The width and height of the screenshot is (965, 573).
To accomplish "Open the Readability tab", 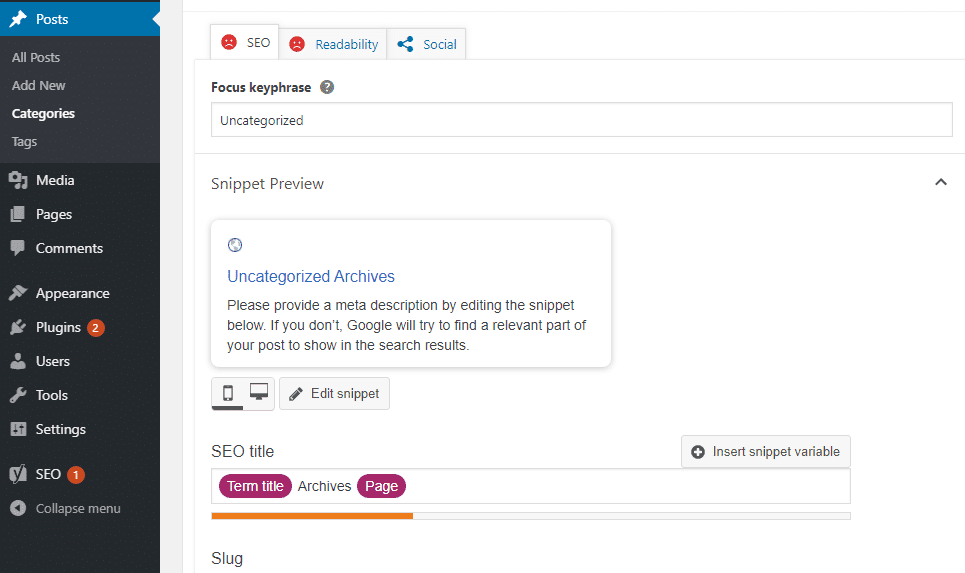I will (x=333, y=44).
